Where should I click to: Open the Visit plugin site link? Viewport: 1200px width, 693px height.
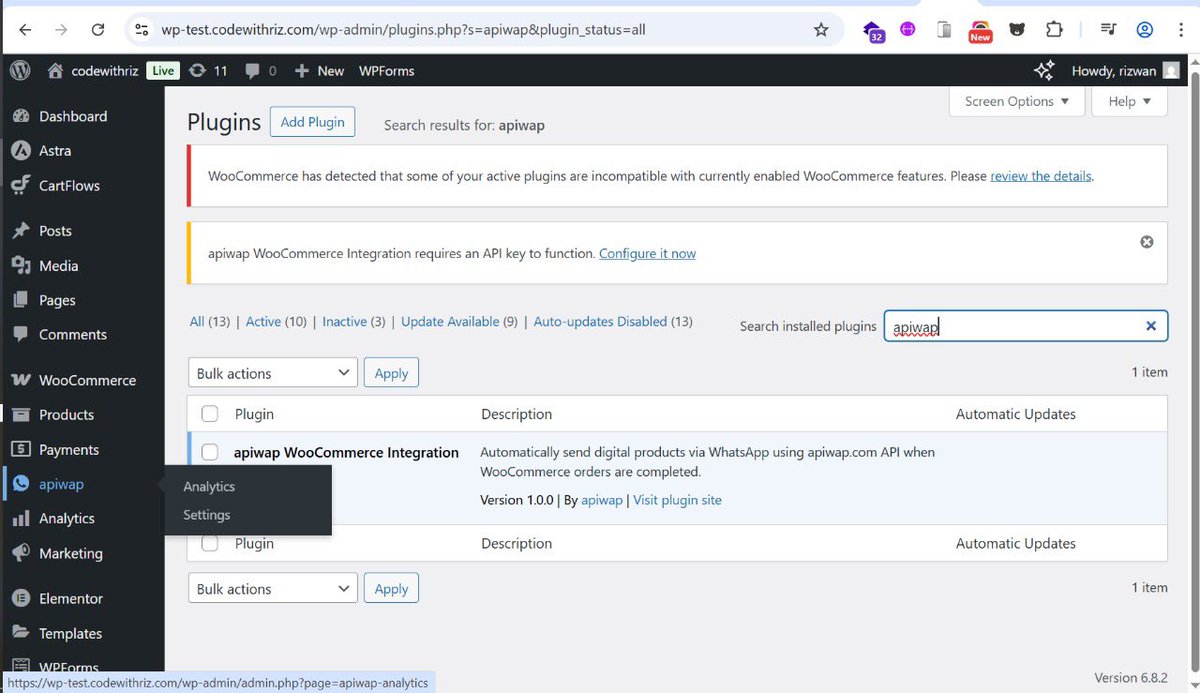click(677, 500)
